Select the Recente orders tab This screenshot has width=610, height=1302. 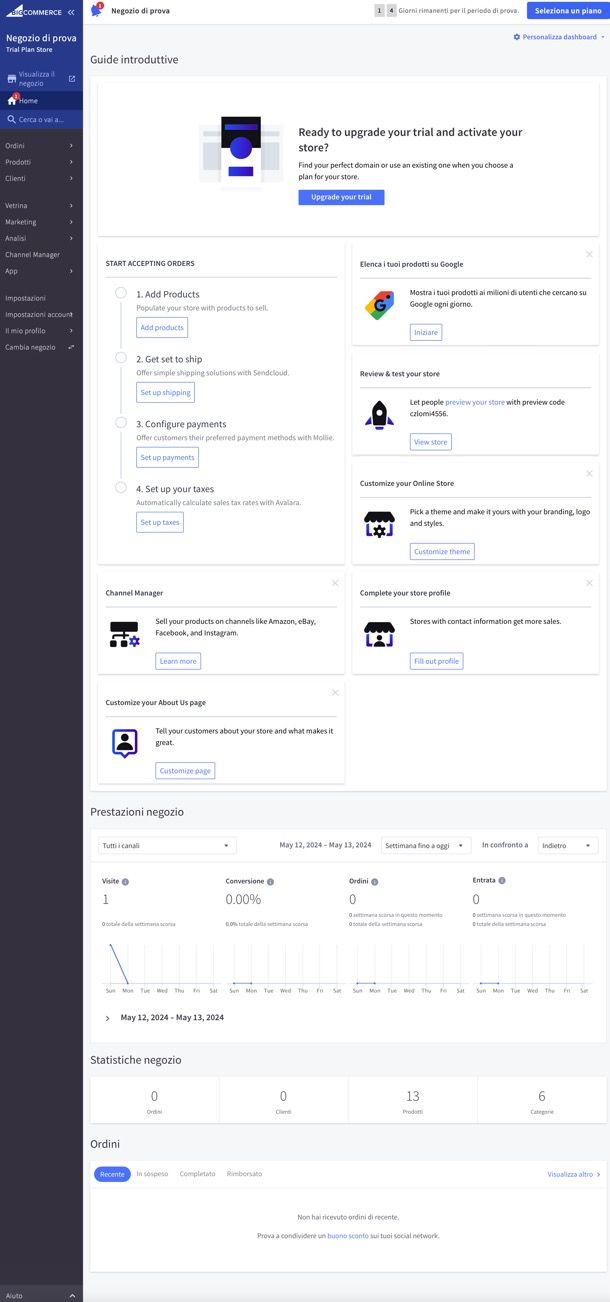(112, 1174)
